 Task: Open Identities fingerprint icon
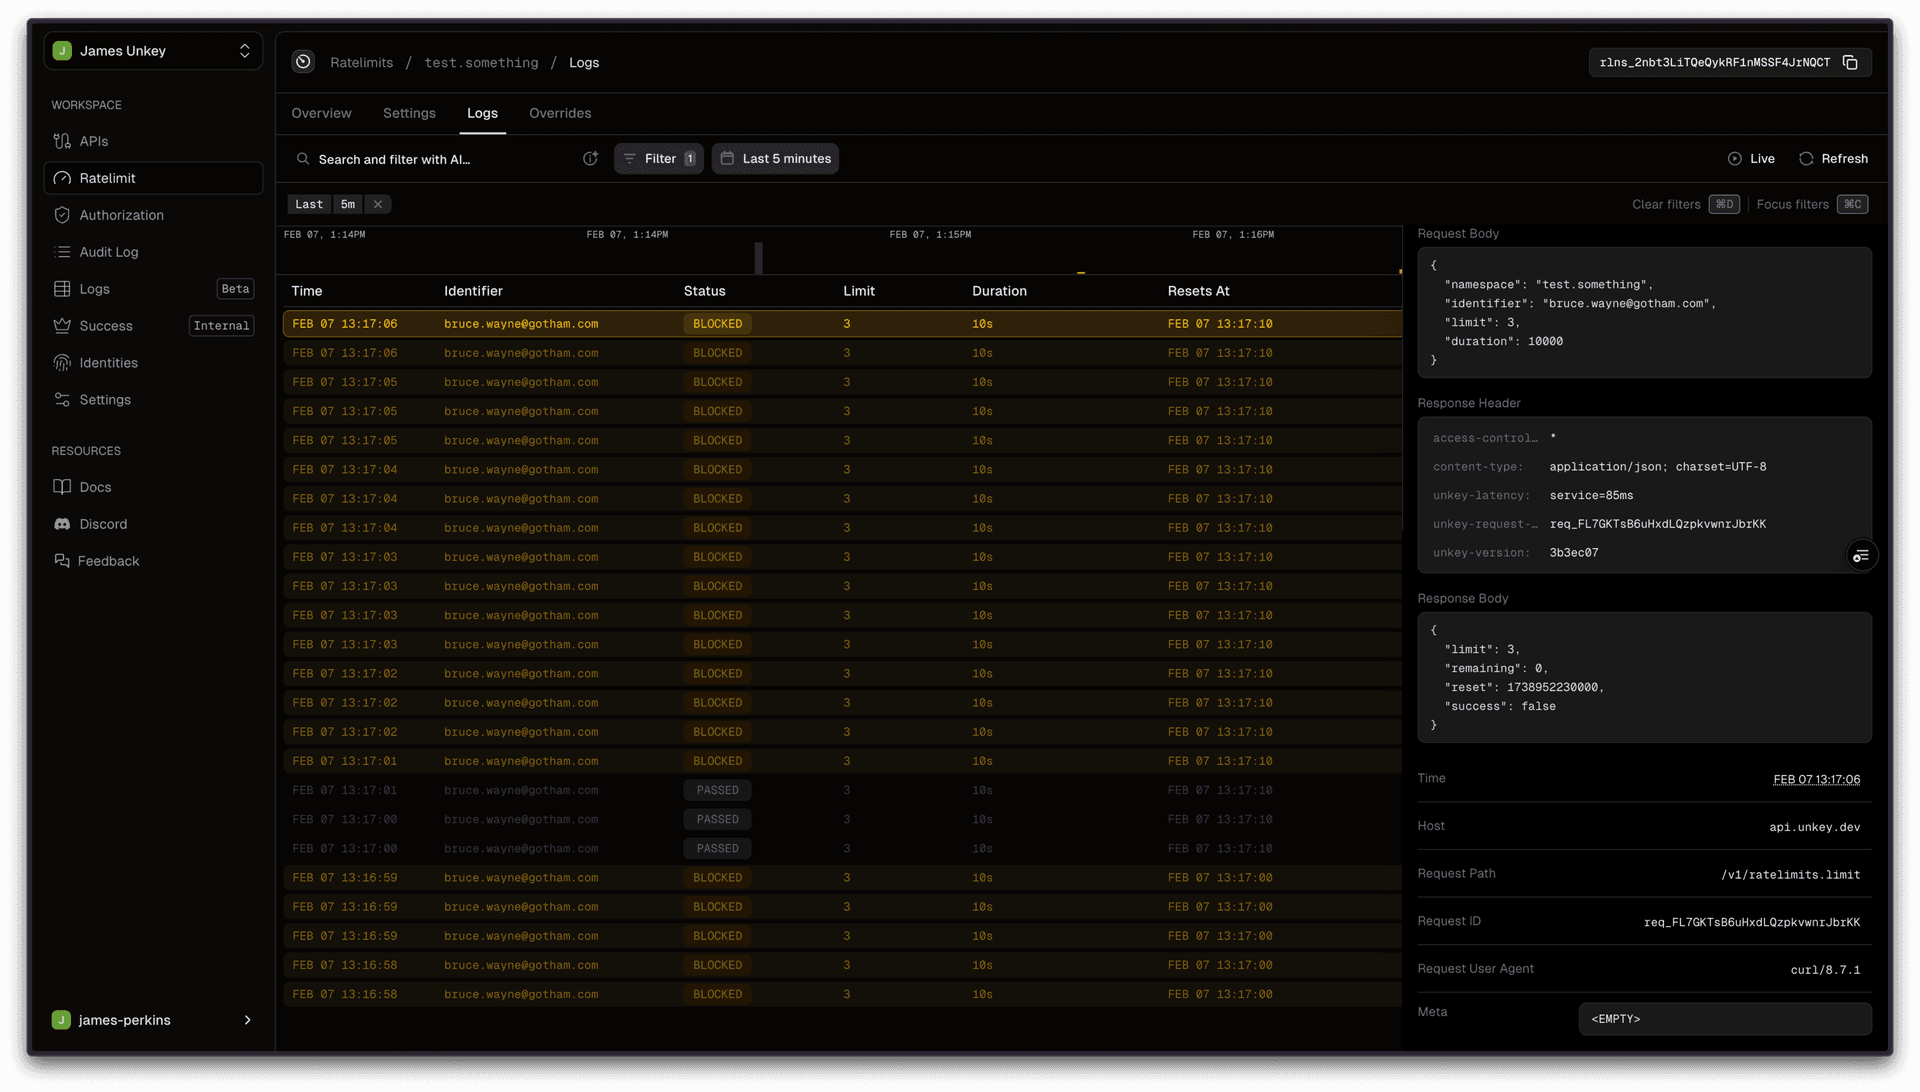(x=62, y=363)
